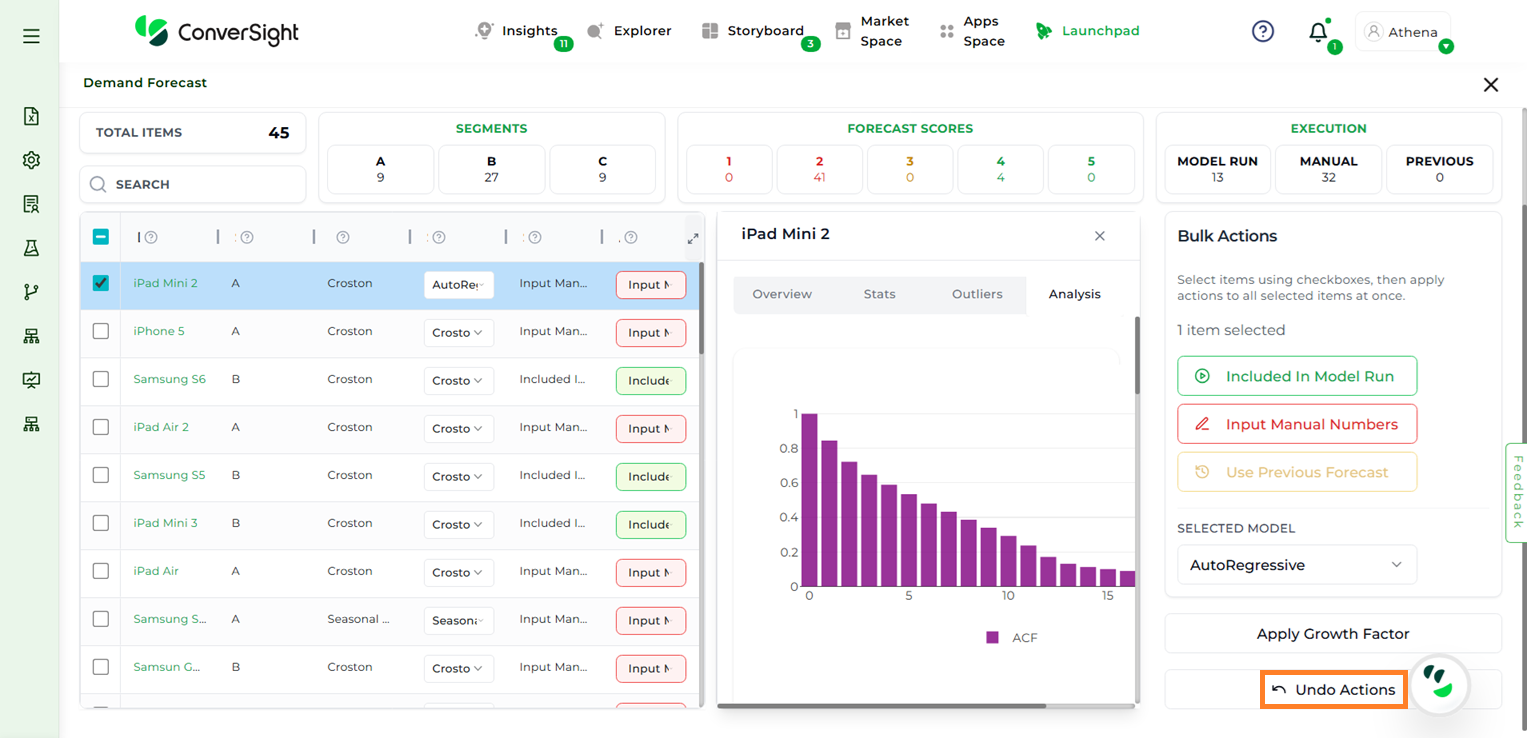Check the iPhone 5 row checkbox

pyautogui.click(x=101, y=331)
